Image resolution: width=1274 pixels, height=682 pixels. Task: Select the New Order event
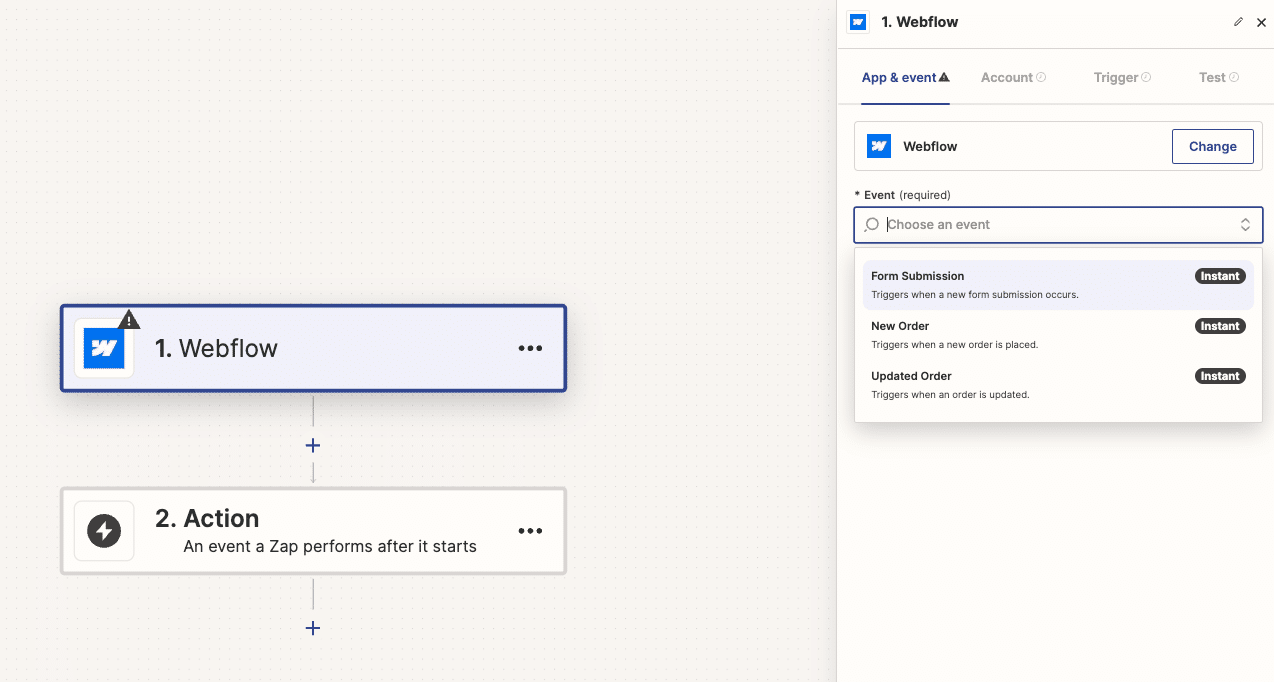click(1058, 335)
